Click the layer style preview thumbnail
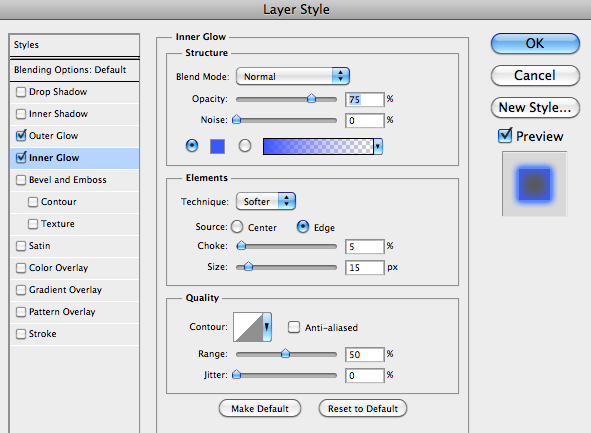Screen dimensions: 591x433 tap(534, 184)
